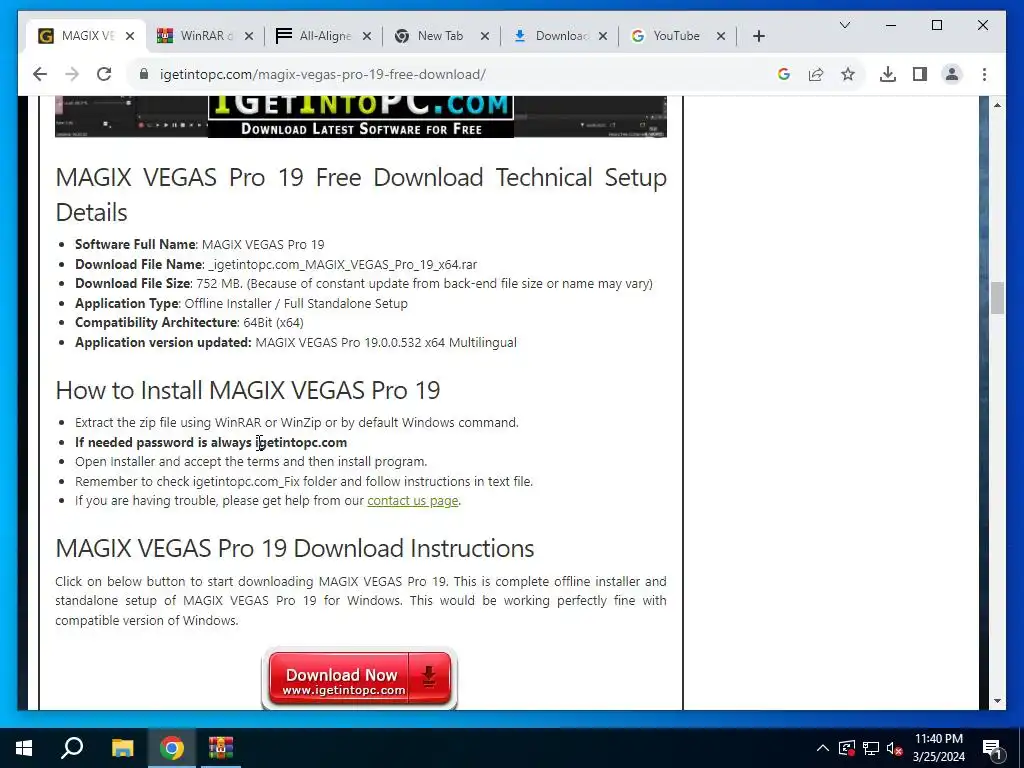Click 'Remember to check igetintopc.com_Fix folder' line
The height and width of the screenshot is (768, 1024).
click(304, 482)
